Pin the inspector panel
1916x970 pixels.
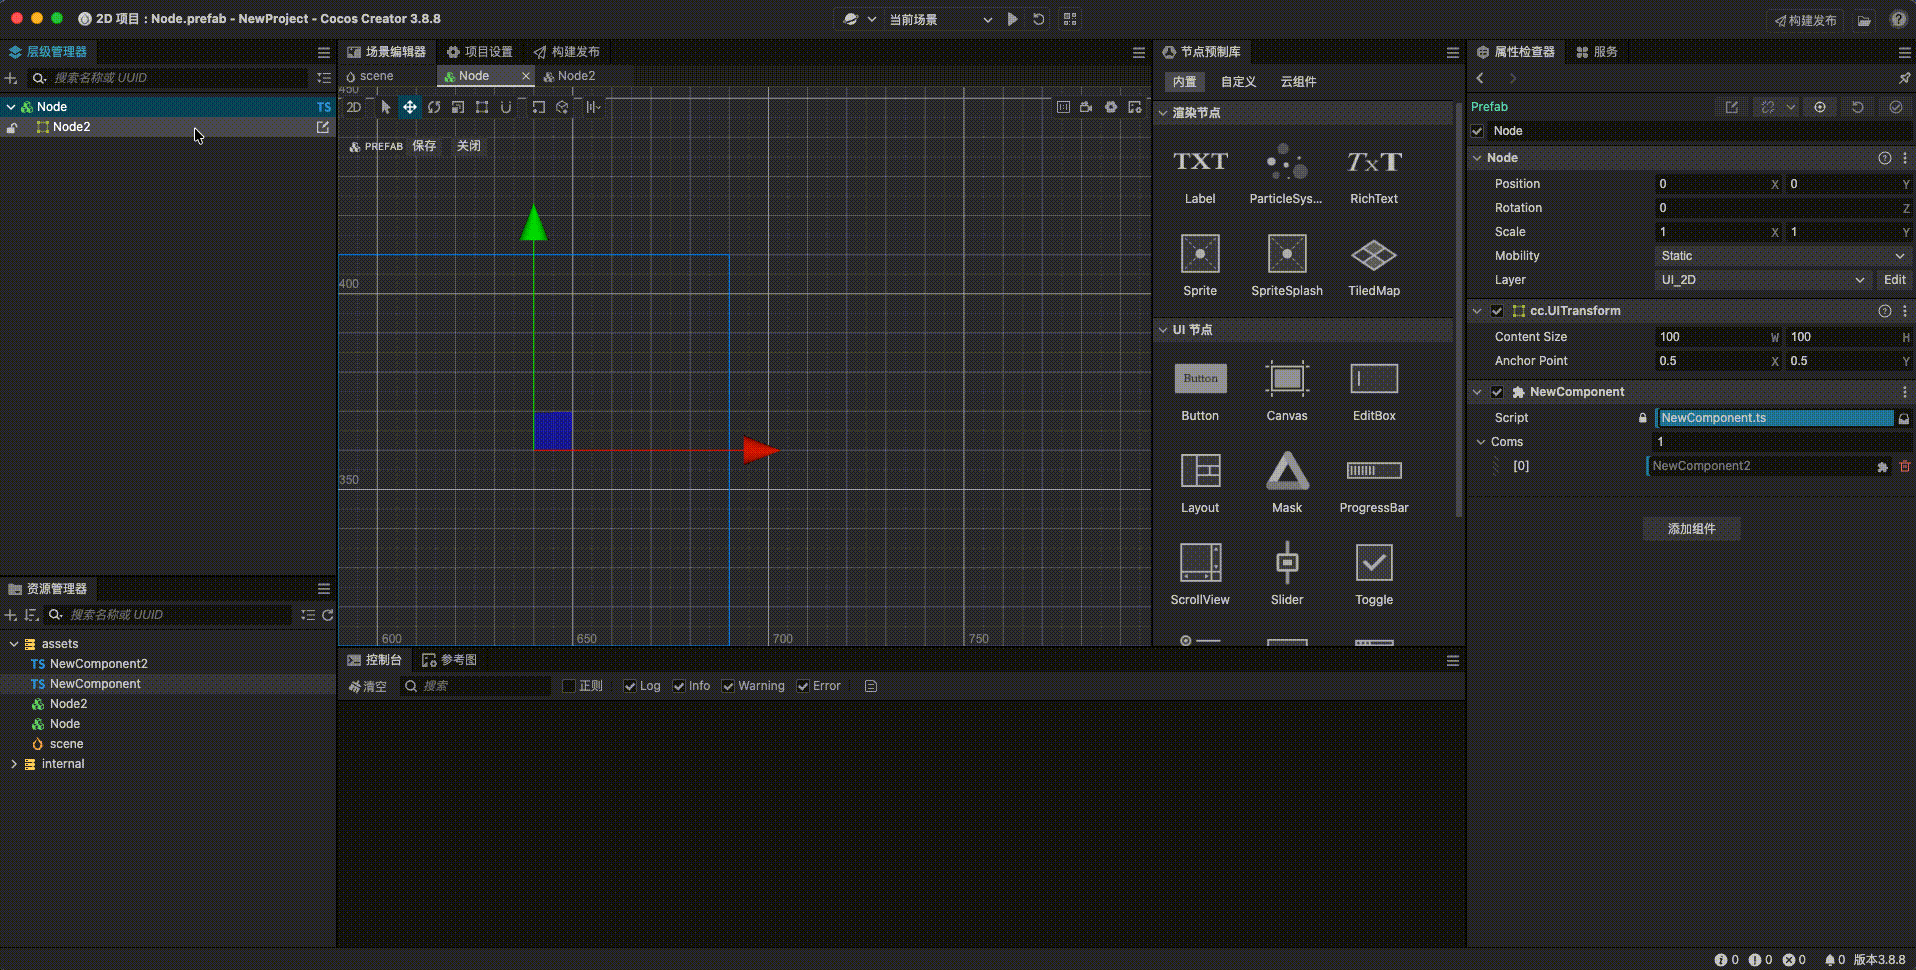[1904, 78]
